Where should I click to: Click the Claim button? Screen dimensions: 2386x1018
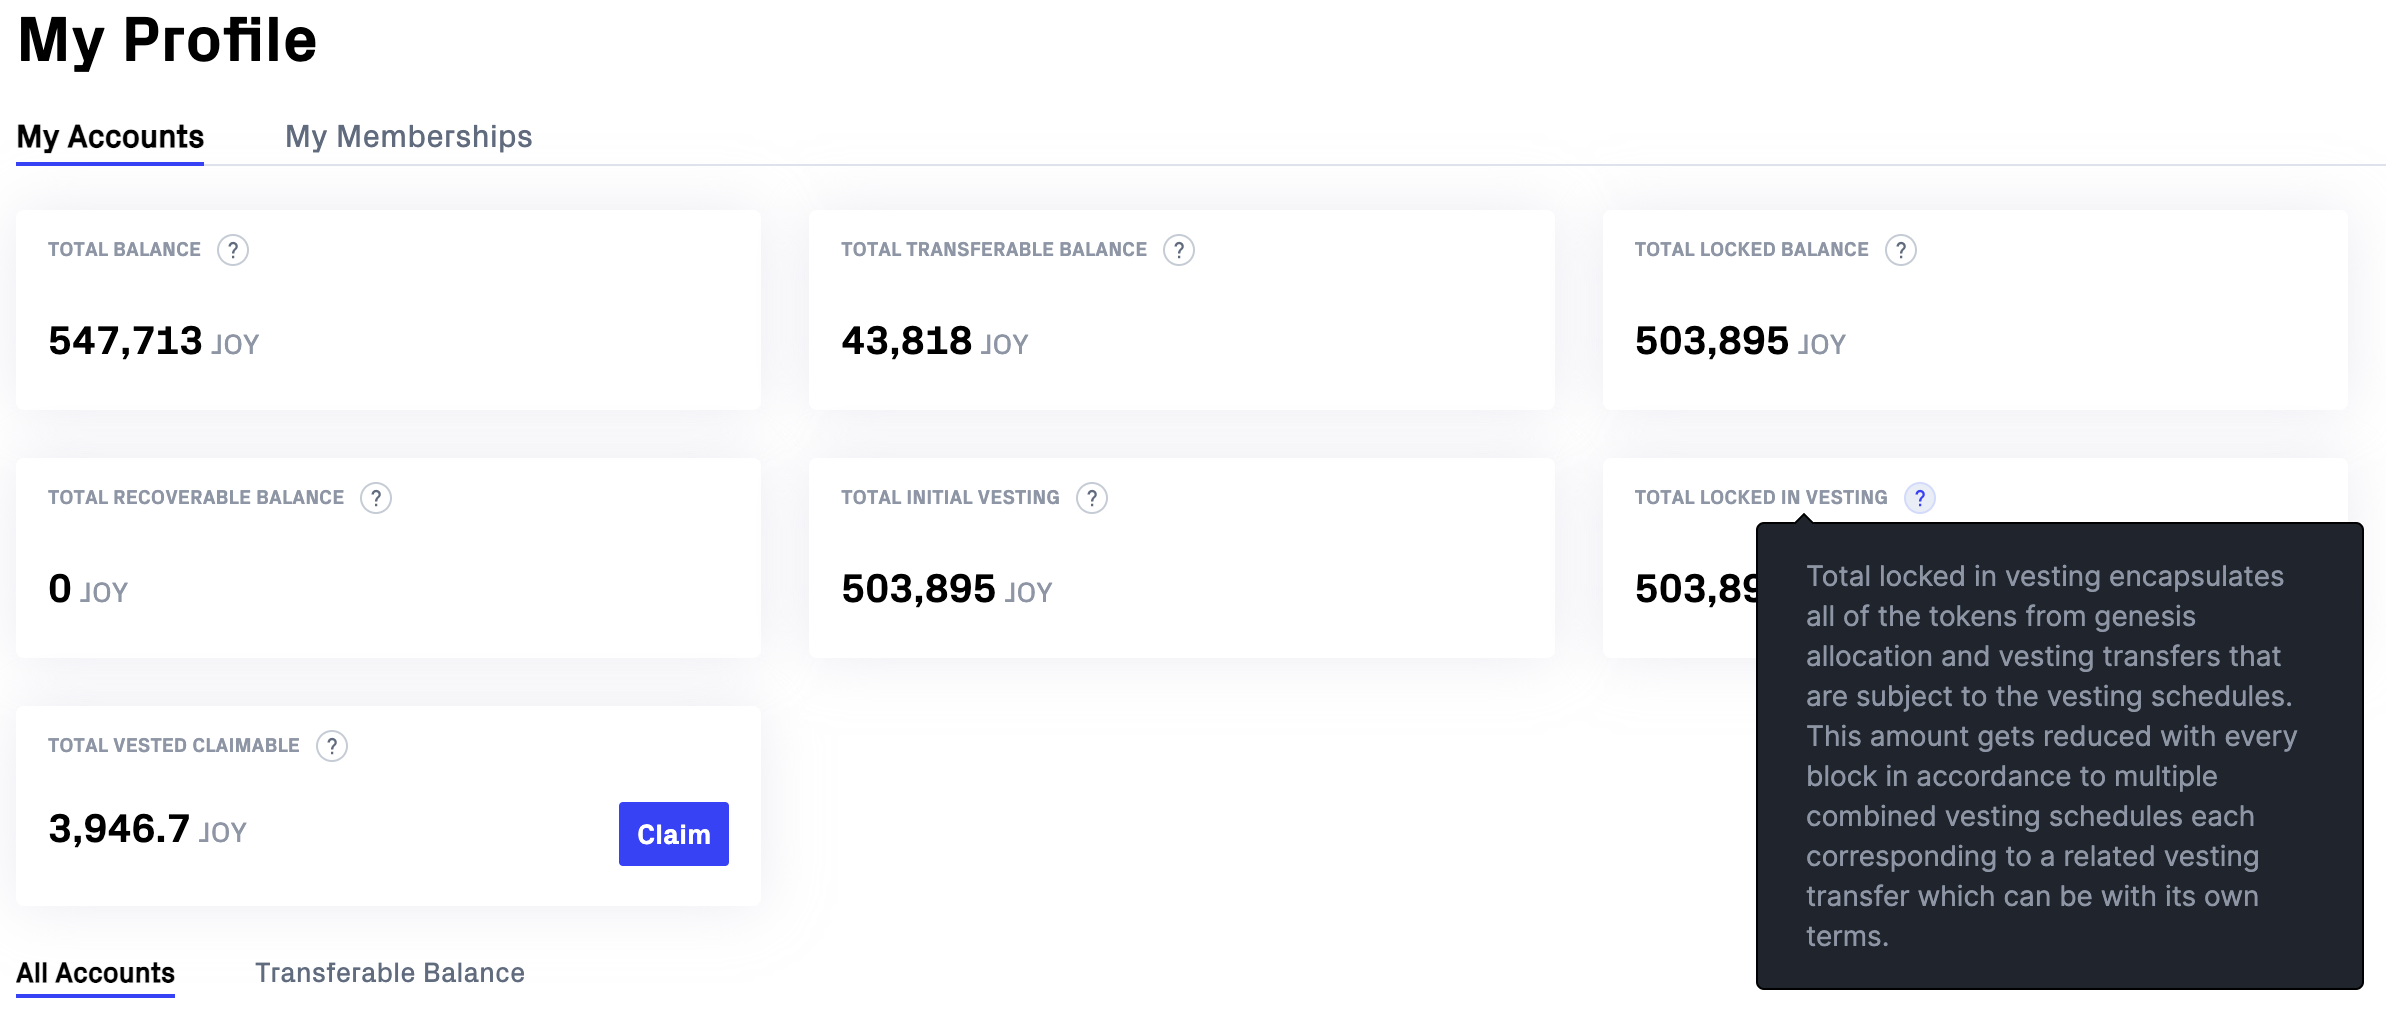[x=673, y=833]
